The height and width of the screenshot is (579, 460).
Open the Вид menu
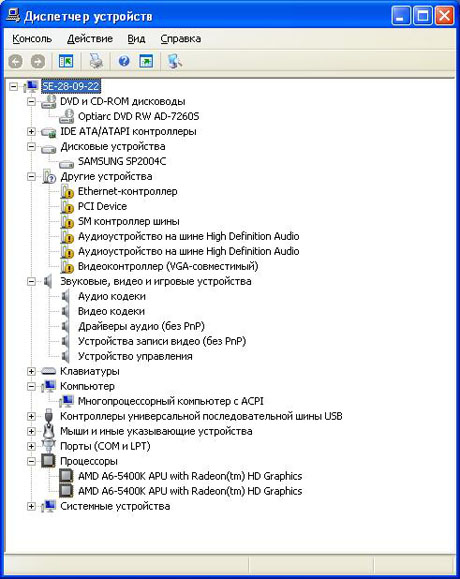tap(136, 39)
